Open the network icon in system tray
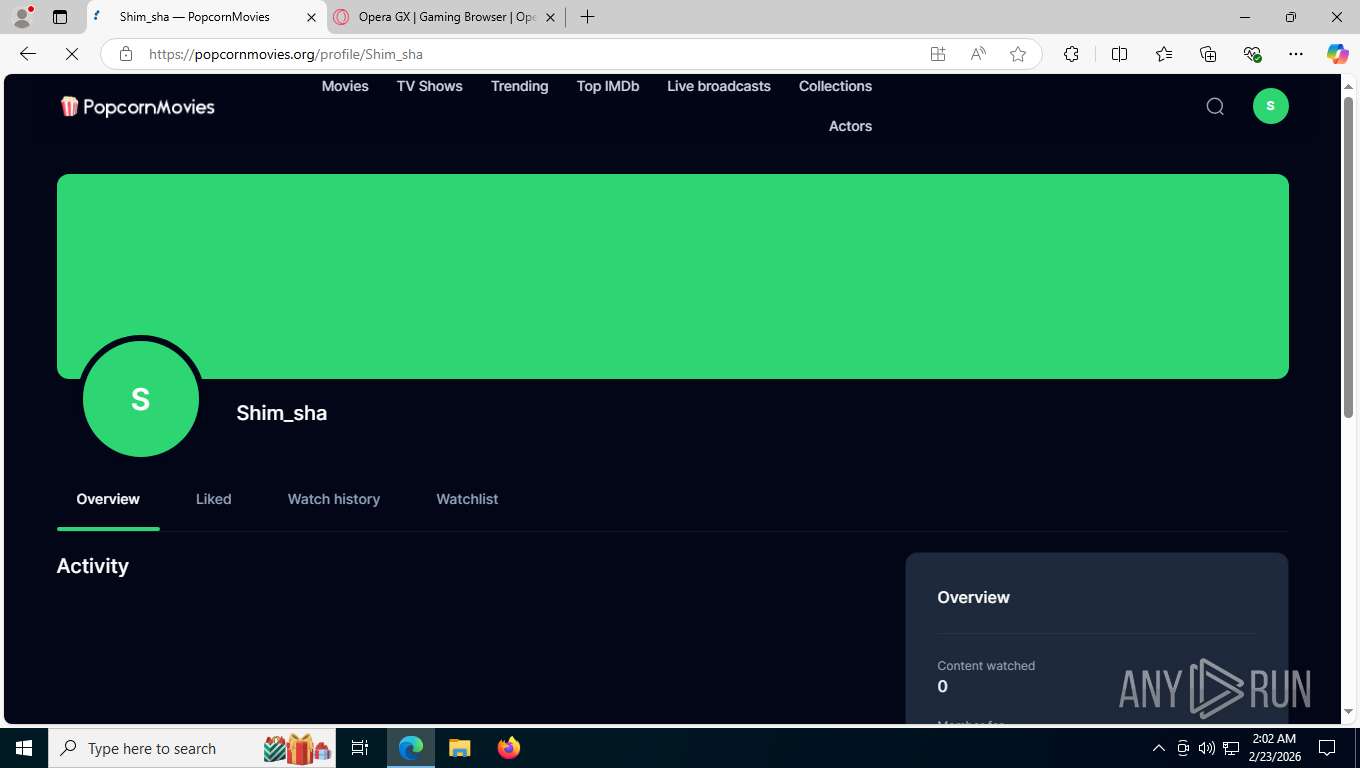Image resolution: width=1360 pixels, height=768 pixels. click(1231, 748)
